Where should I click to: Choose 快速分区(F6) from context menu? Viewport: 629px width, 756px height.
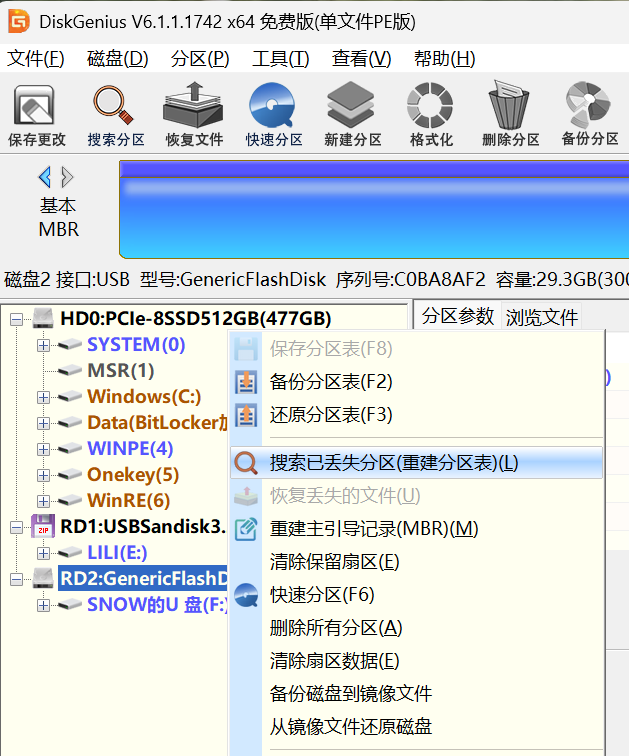tap(416, 594)
